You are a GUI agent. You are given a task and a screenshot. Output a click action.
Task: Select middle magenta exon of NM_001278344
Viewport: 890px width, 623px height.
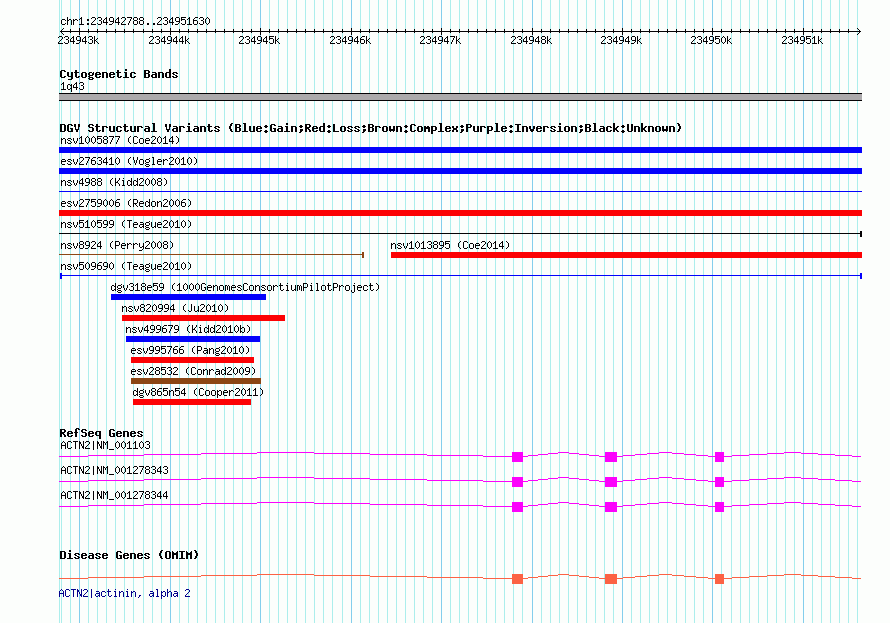(611, 507)
